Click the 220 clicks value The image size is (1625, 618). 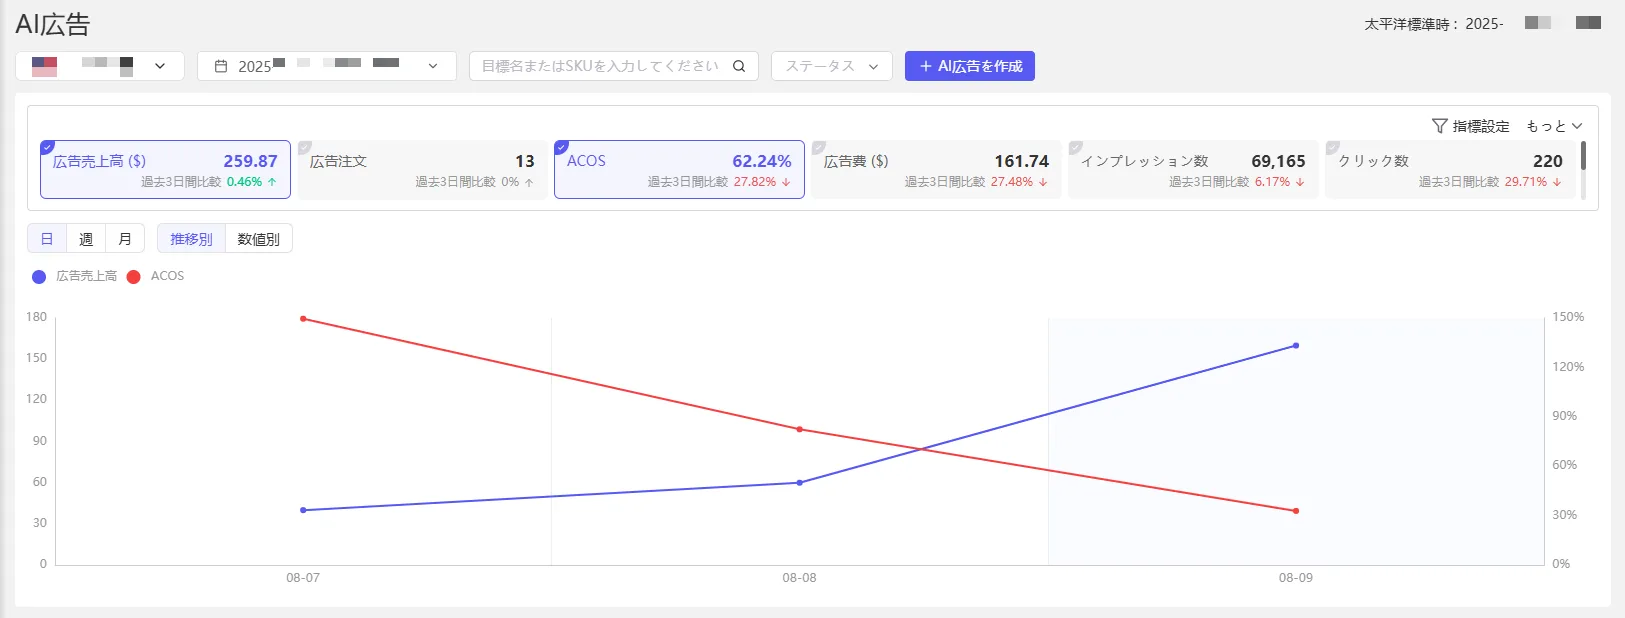coord(1548,161)
